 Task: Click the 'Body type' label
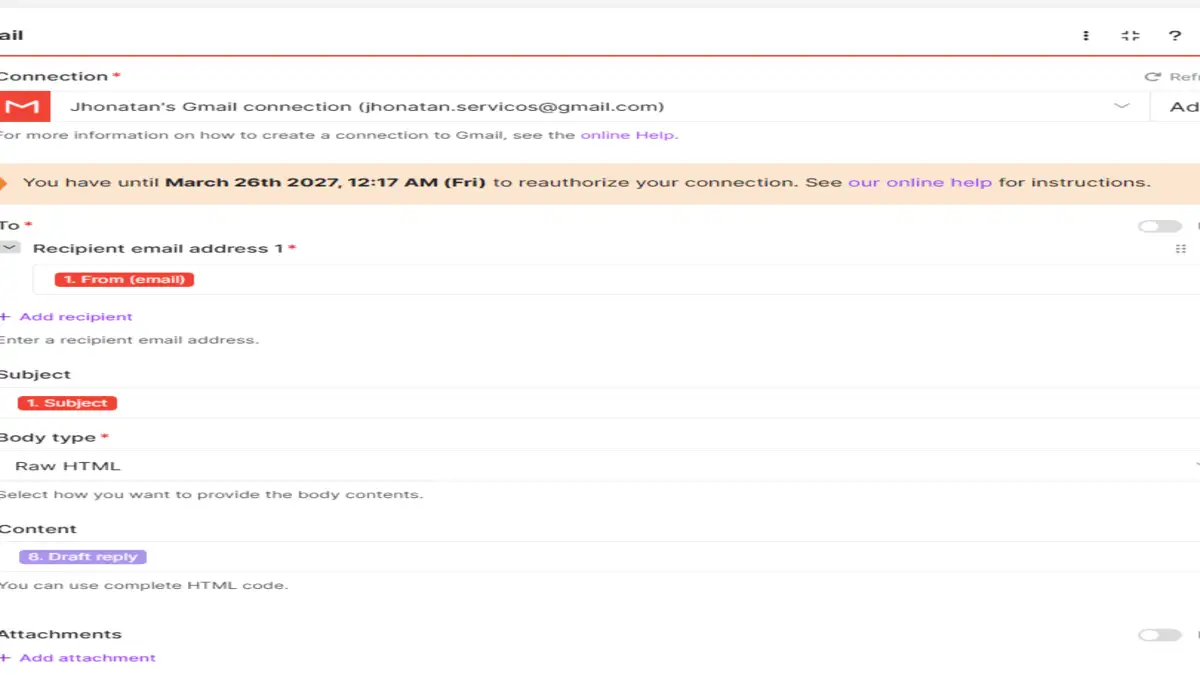point(47,438)
